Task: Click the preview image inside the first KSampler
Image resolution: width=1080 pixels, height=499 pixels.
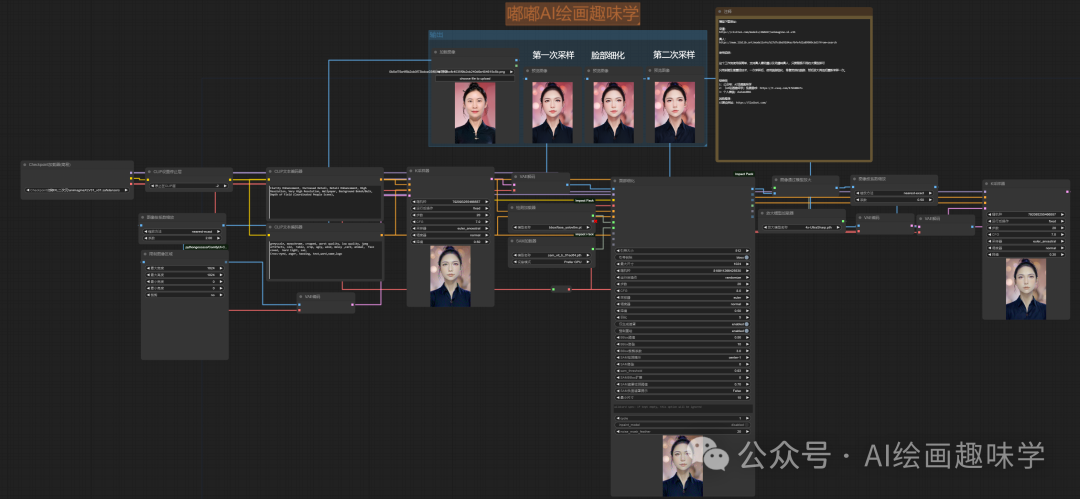Action: (450, 276)
